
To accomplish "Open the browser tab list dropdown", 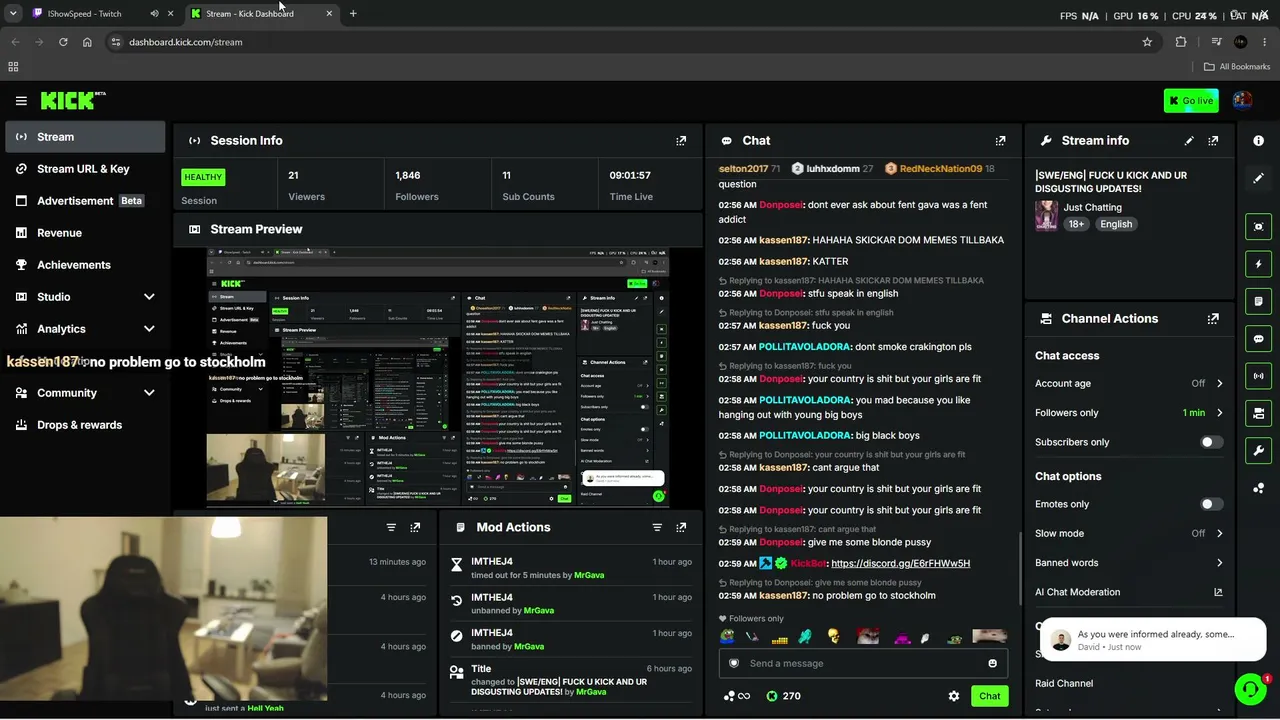I will tap(13, 14).
